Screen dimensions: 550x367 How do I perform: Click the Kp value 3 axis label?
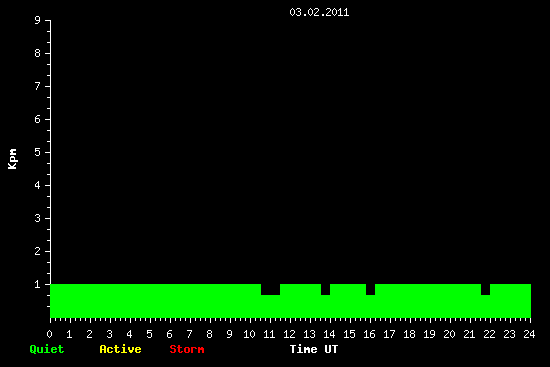pyautogui.click(x=38, y=218)
